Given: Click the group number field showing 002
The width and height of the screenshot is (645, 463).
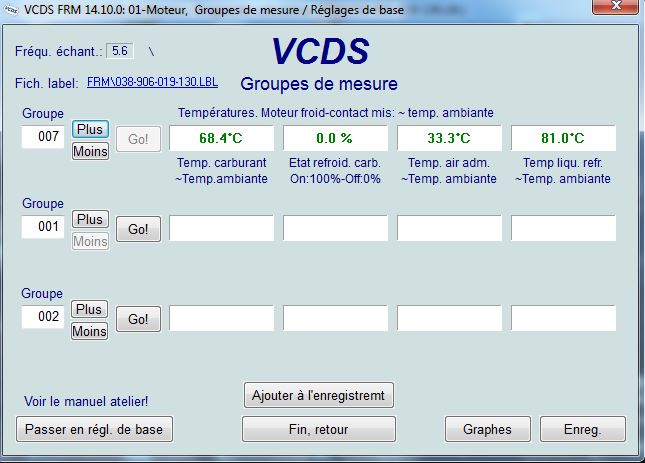Looking at the screenshot, I should pos(43,317).
